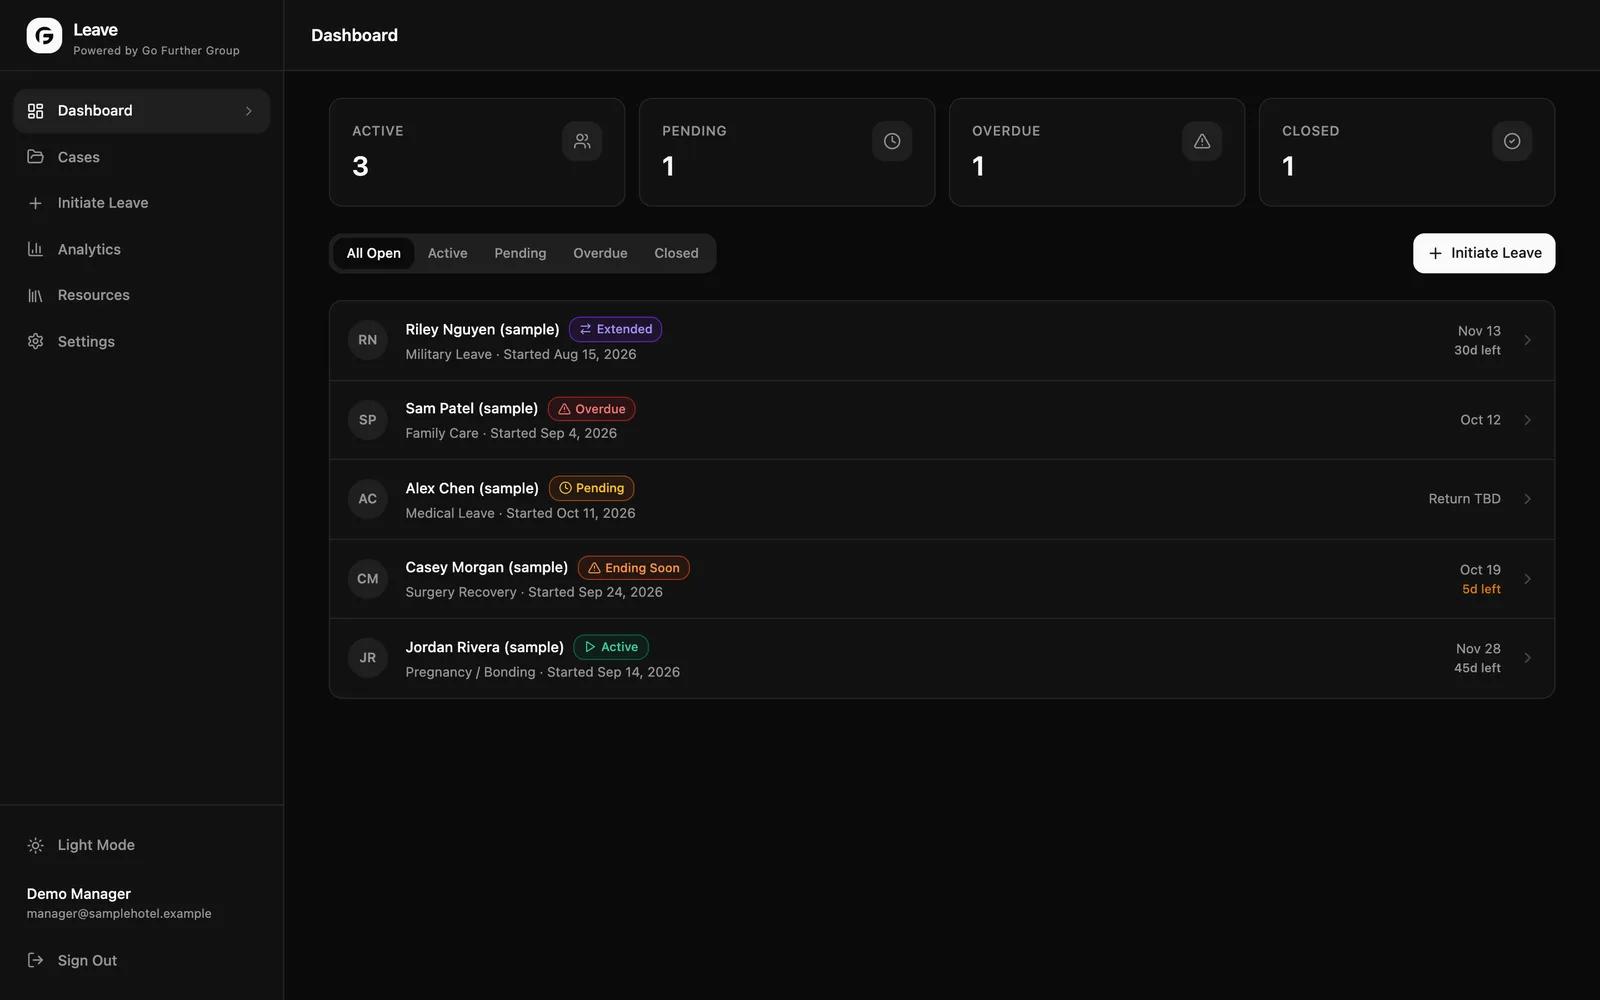1600x1000 pixels.
Task: Switch to the Active filter tab
Action: click(x=447, y=253)
